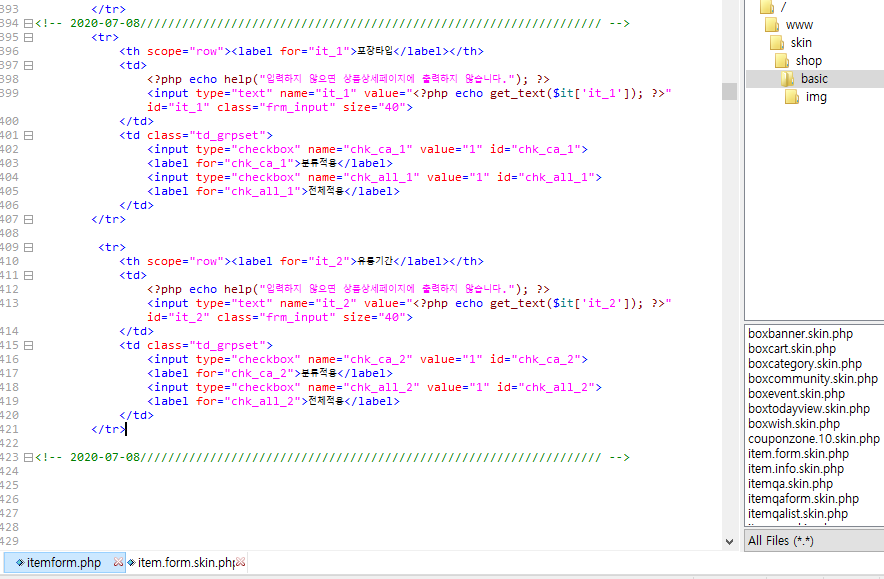
Task: Click the skin folder icon in tree
Action: (x=777, y=42)
